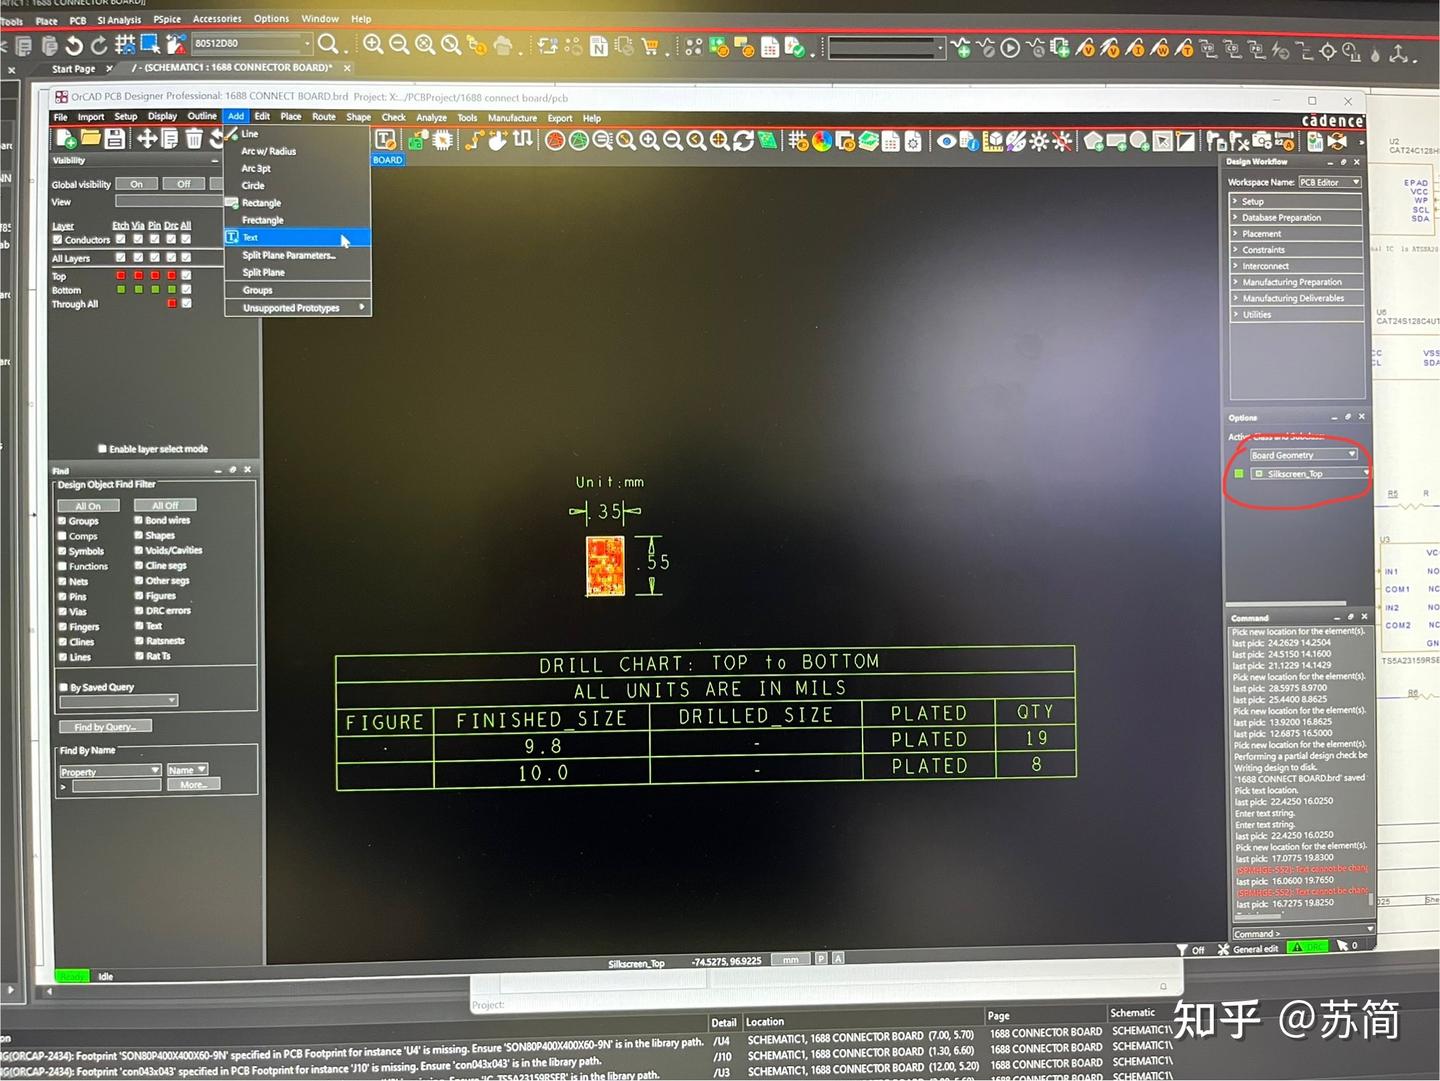Open the Silkscreen_Top subclass dropdown

click(1309, 474)
